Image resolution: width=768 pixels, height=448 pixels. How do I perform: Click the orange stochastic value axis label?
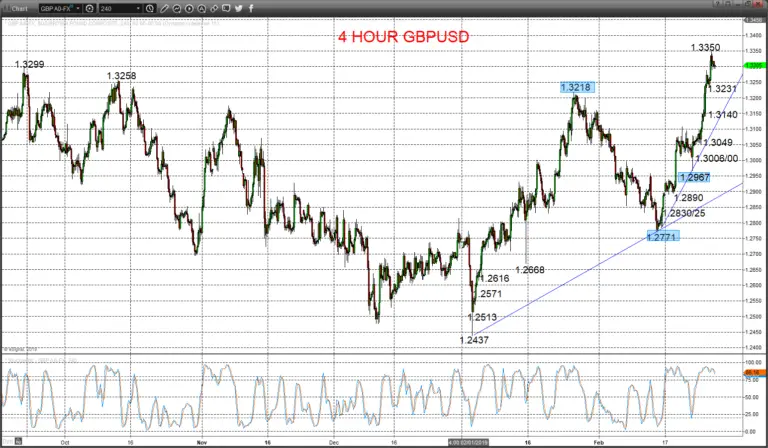pos(754,373)
